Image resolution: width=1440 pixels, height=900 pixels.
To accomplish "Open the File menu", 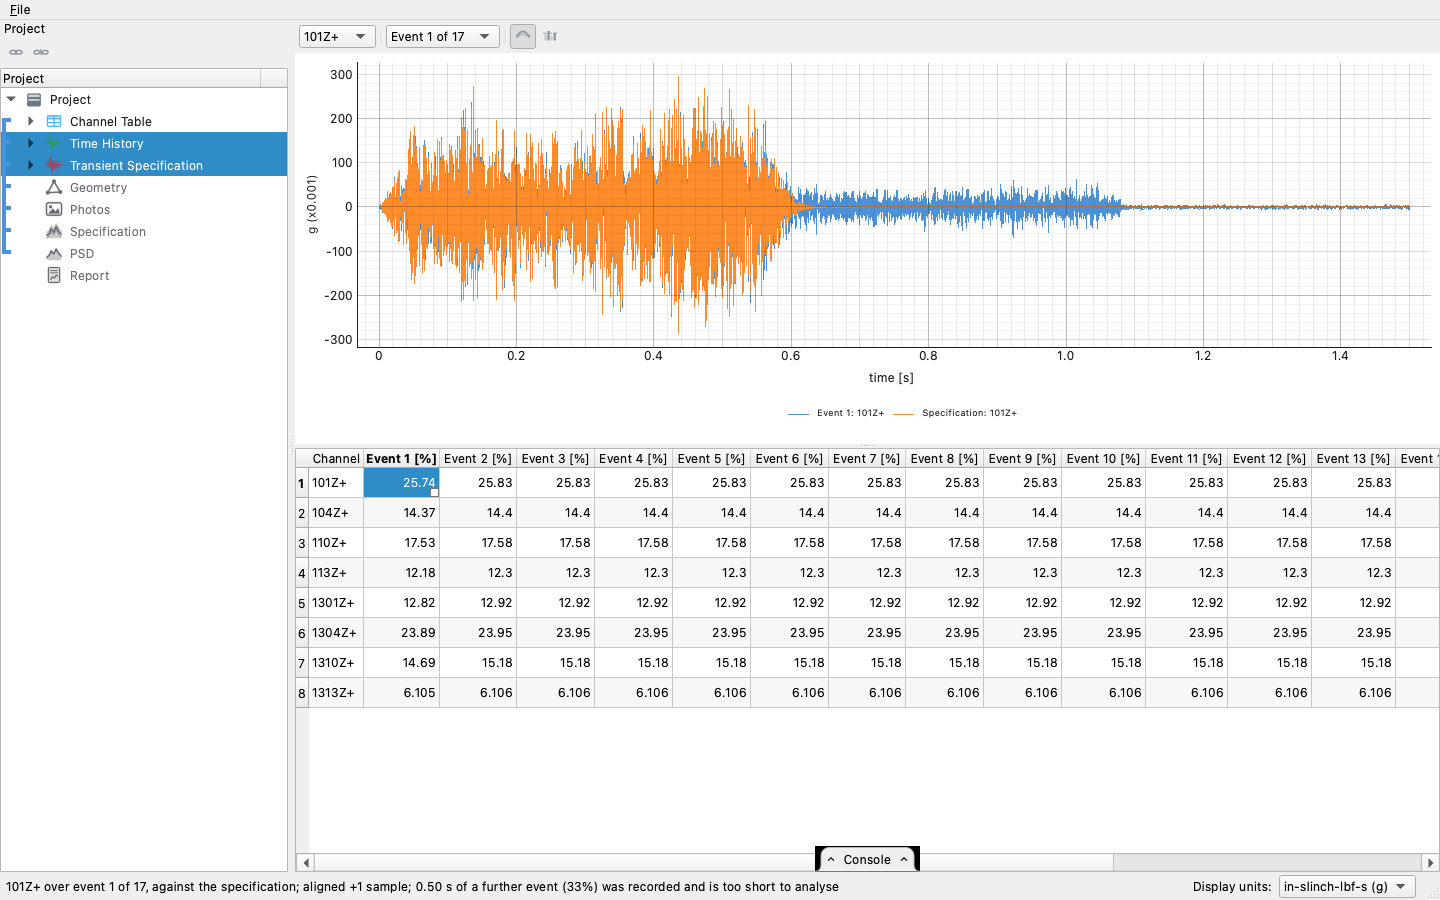I will [x=20, y=9].
